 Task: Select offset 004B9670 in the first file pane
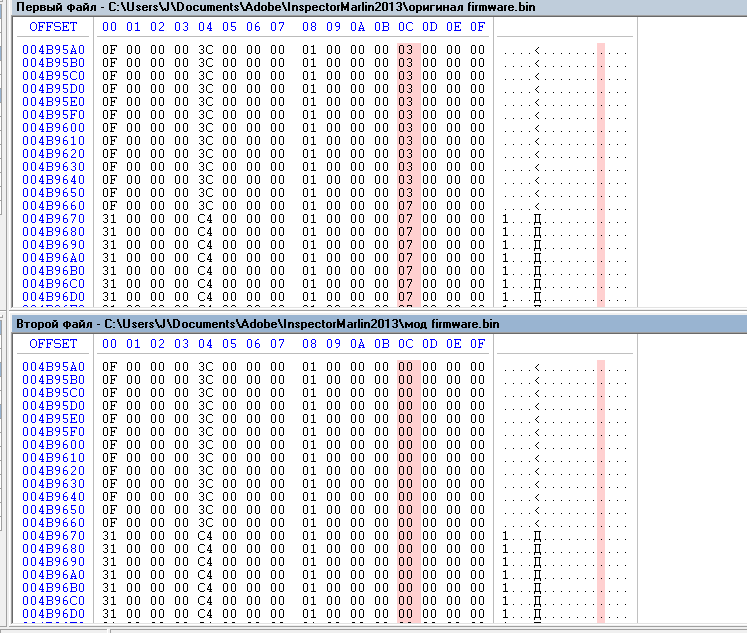[53, 218]
